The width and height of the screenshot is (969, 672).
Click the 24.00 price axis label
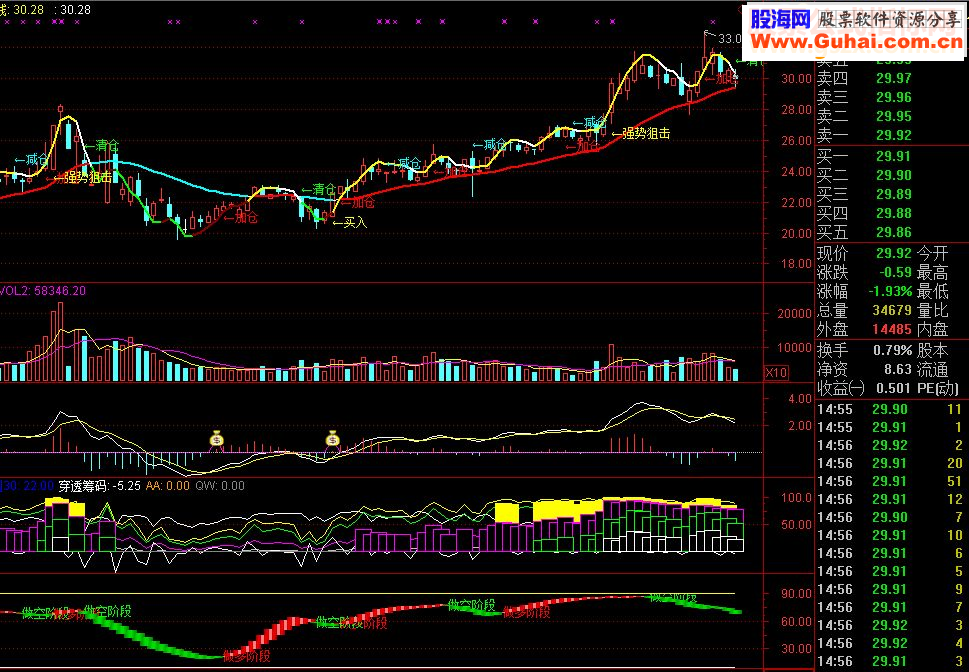tap(796, 171)
